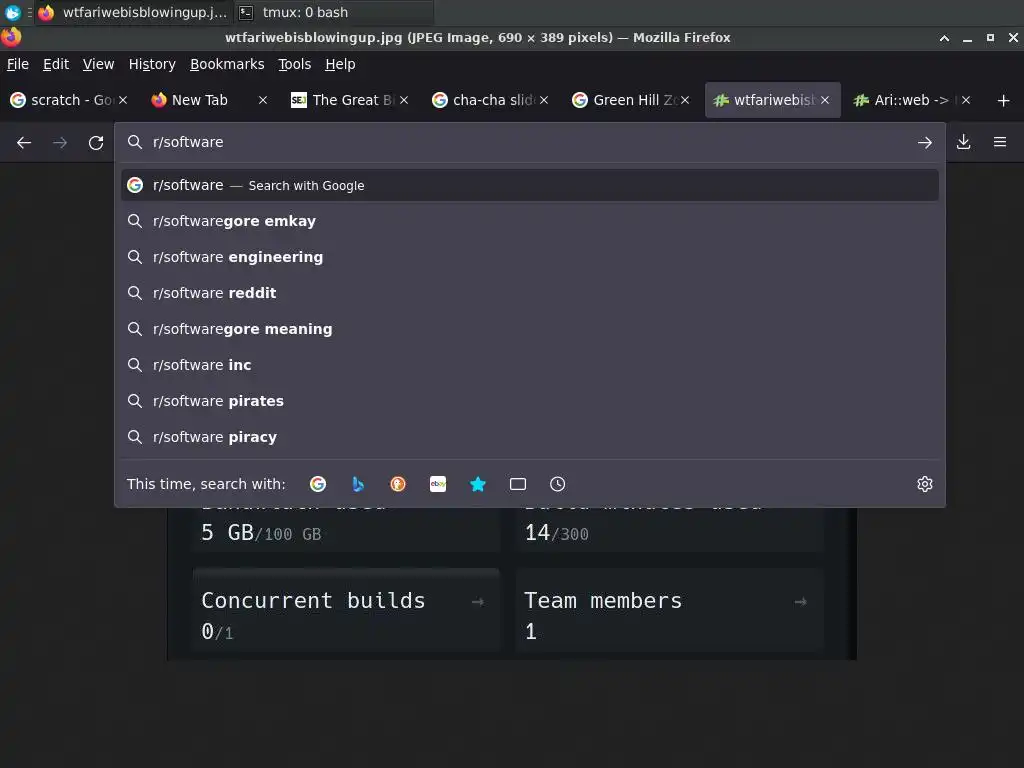Click the Team members arrow in image
Image resolution: width=1024 pixels, height=768 pixels.
[800, 601]
